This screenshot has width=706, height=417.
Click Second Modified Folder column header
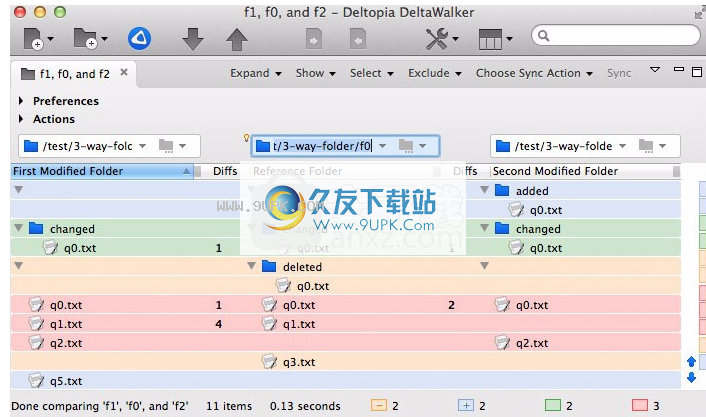(x=584, y=171)
